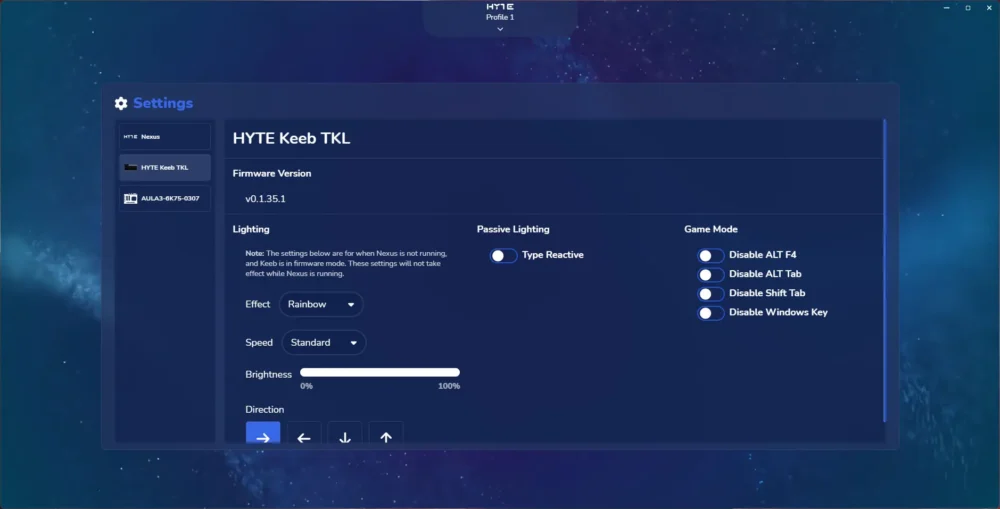Set direction to right arrow
This screenshot has width=1000, height=509.
coord(263,434)
